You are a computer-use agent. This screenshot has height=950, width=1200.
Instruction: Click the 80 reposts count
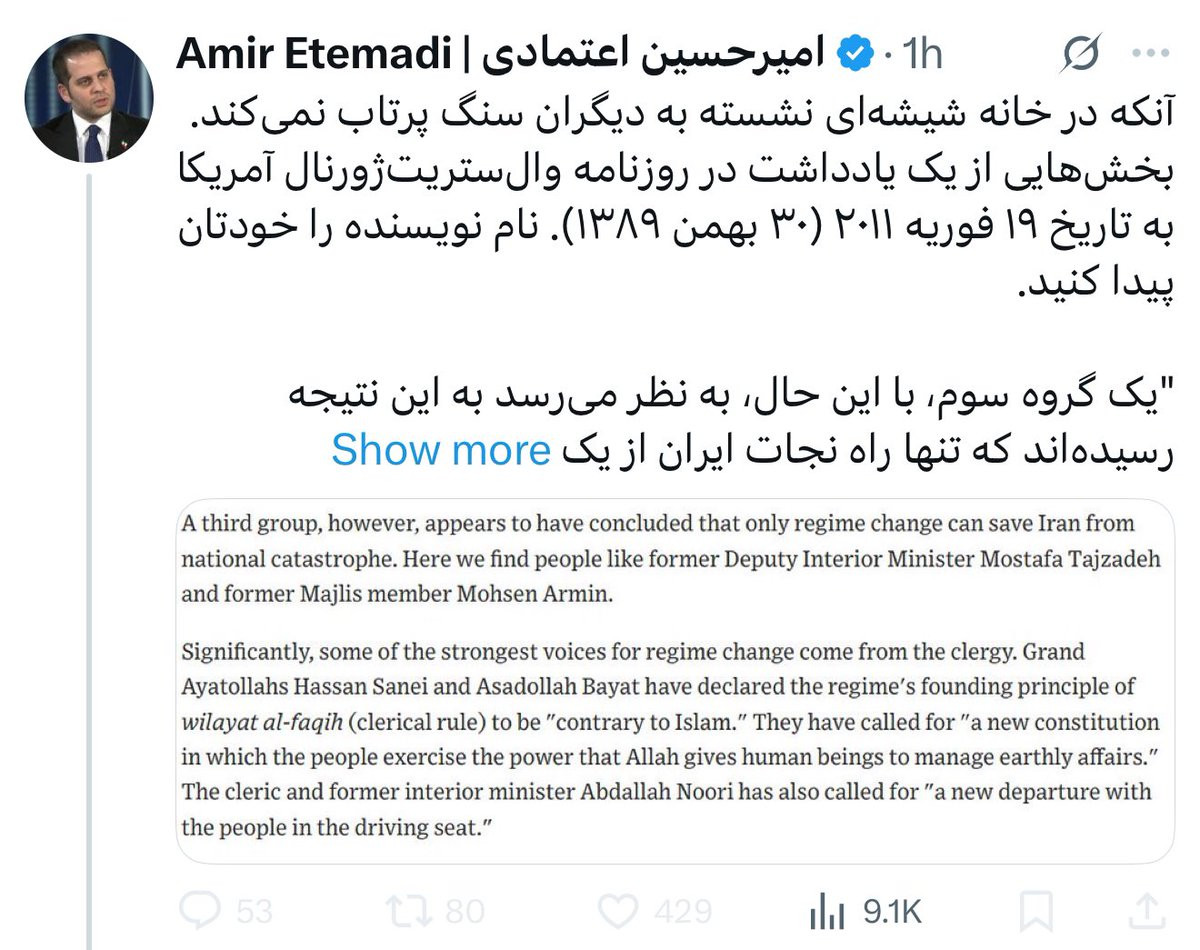[463, 911]
